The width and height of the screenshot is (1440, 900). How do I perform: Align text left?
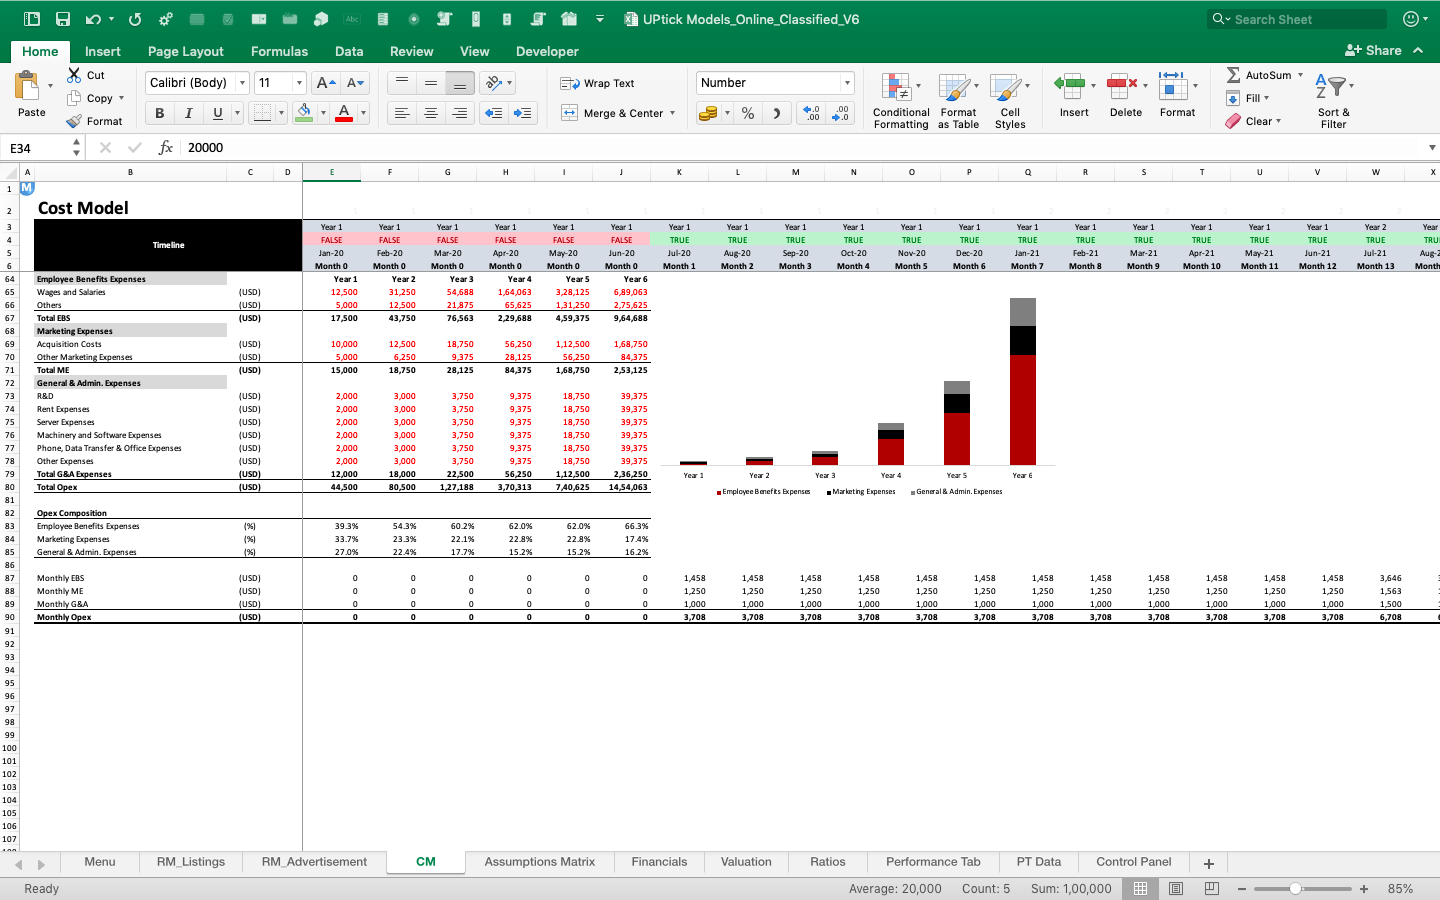[x=402, y=113]
